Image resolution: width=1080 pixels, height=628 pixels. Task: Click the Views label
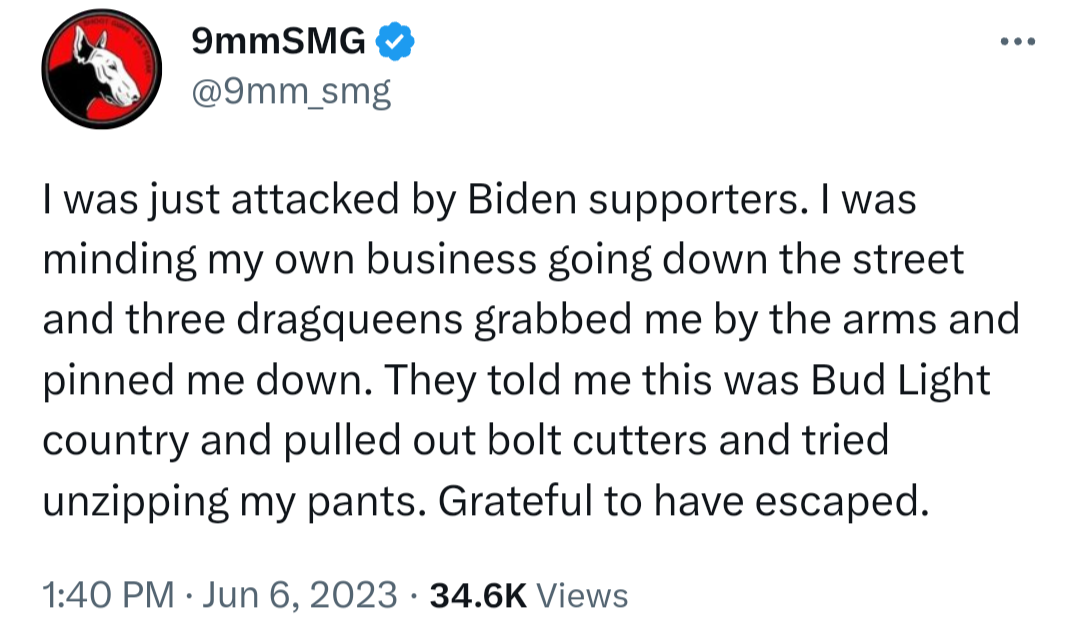pos(582,596)
